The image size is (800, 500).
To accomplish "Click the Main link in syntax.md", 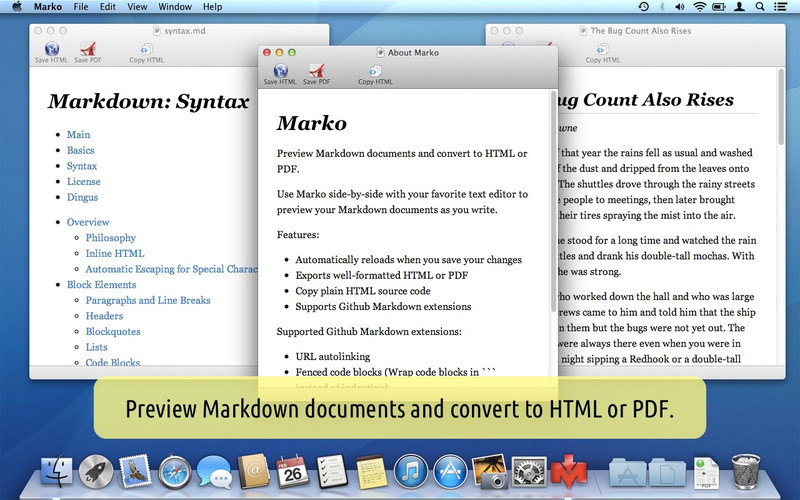I will pyautogui.click(x=78, y=135).
